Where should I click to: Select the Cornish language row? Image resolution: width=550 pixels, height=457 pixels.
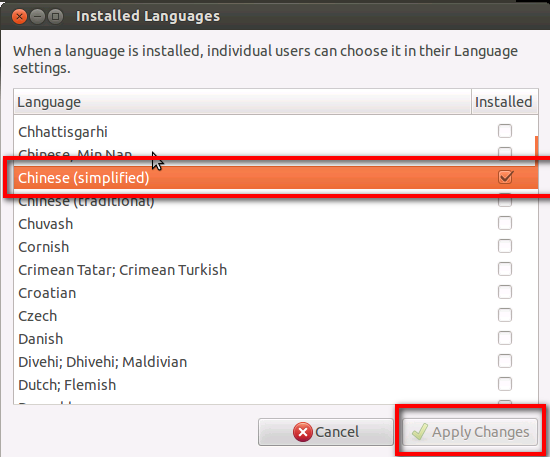(276, 247)
